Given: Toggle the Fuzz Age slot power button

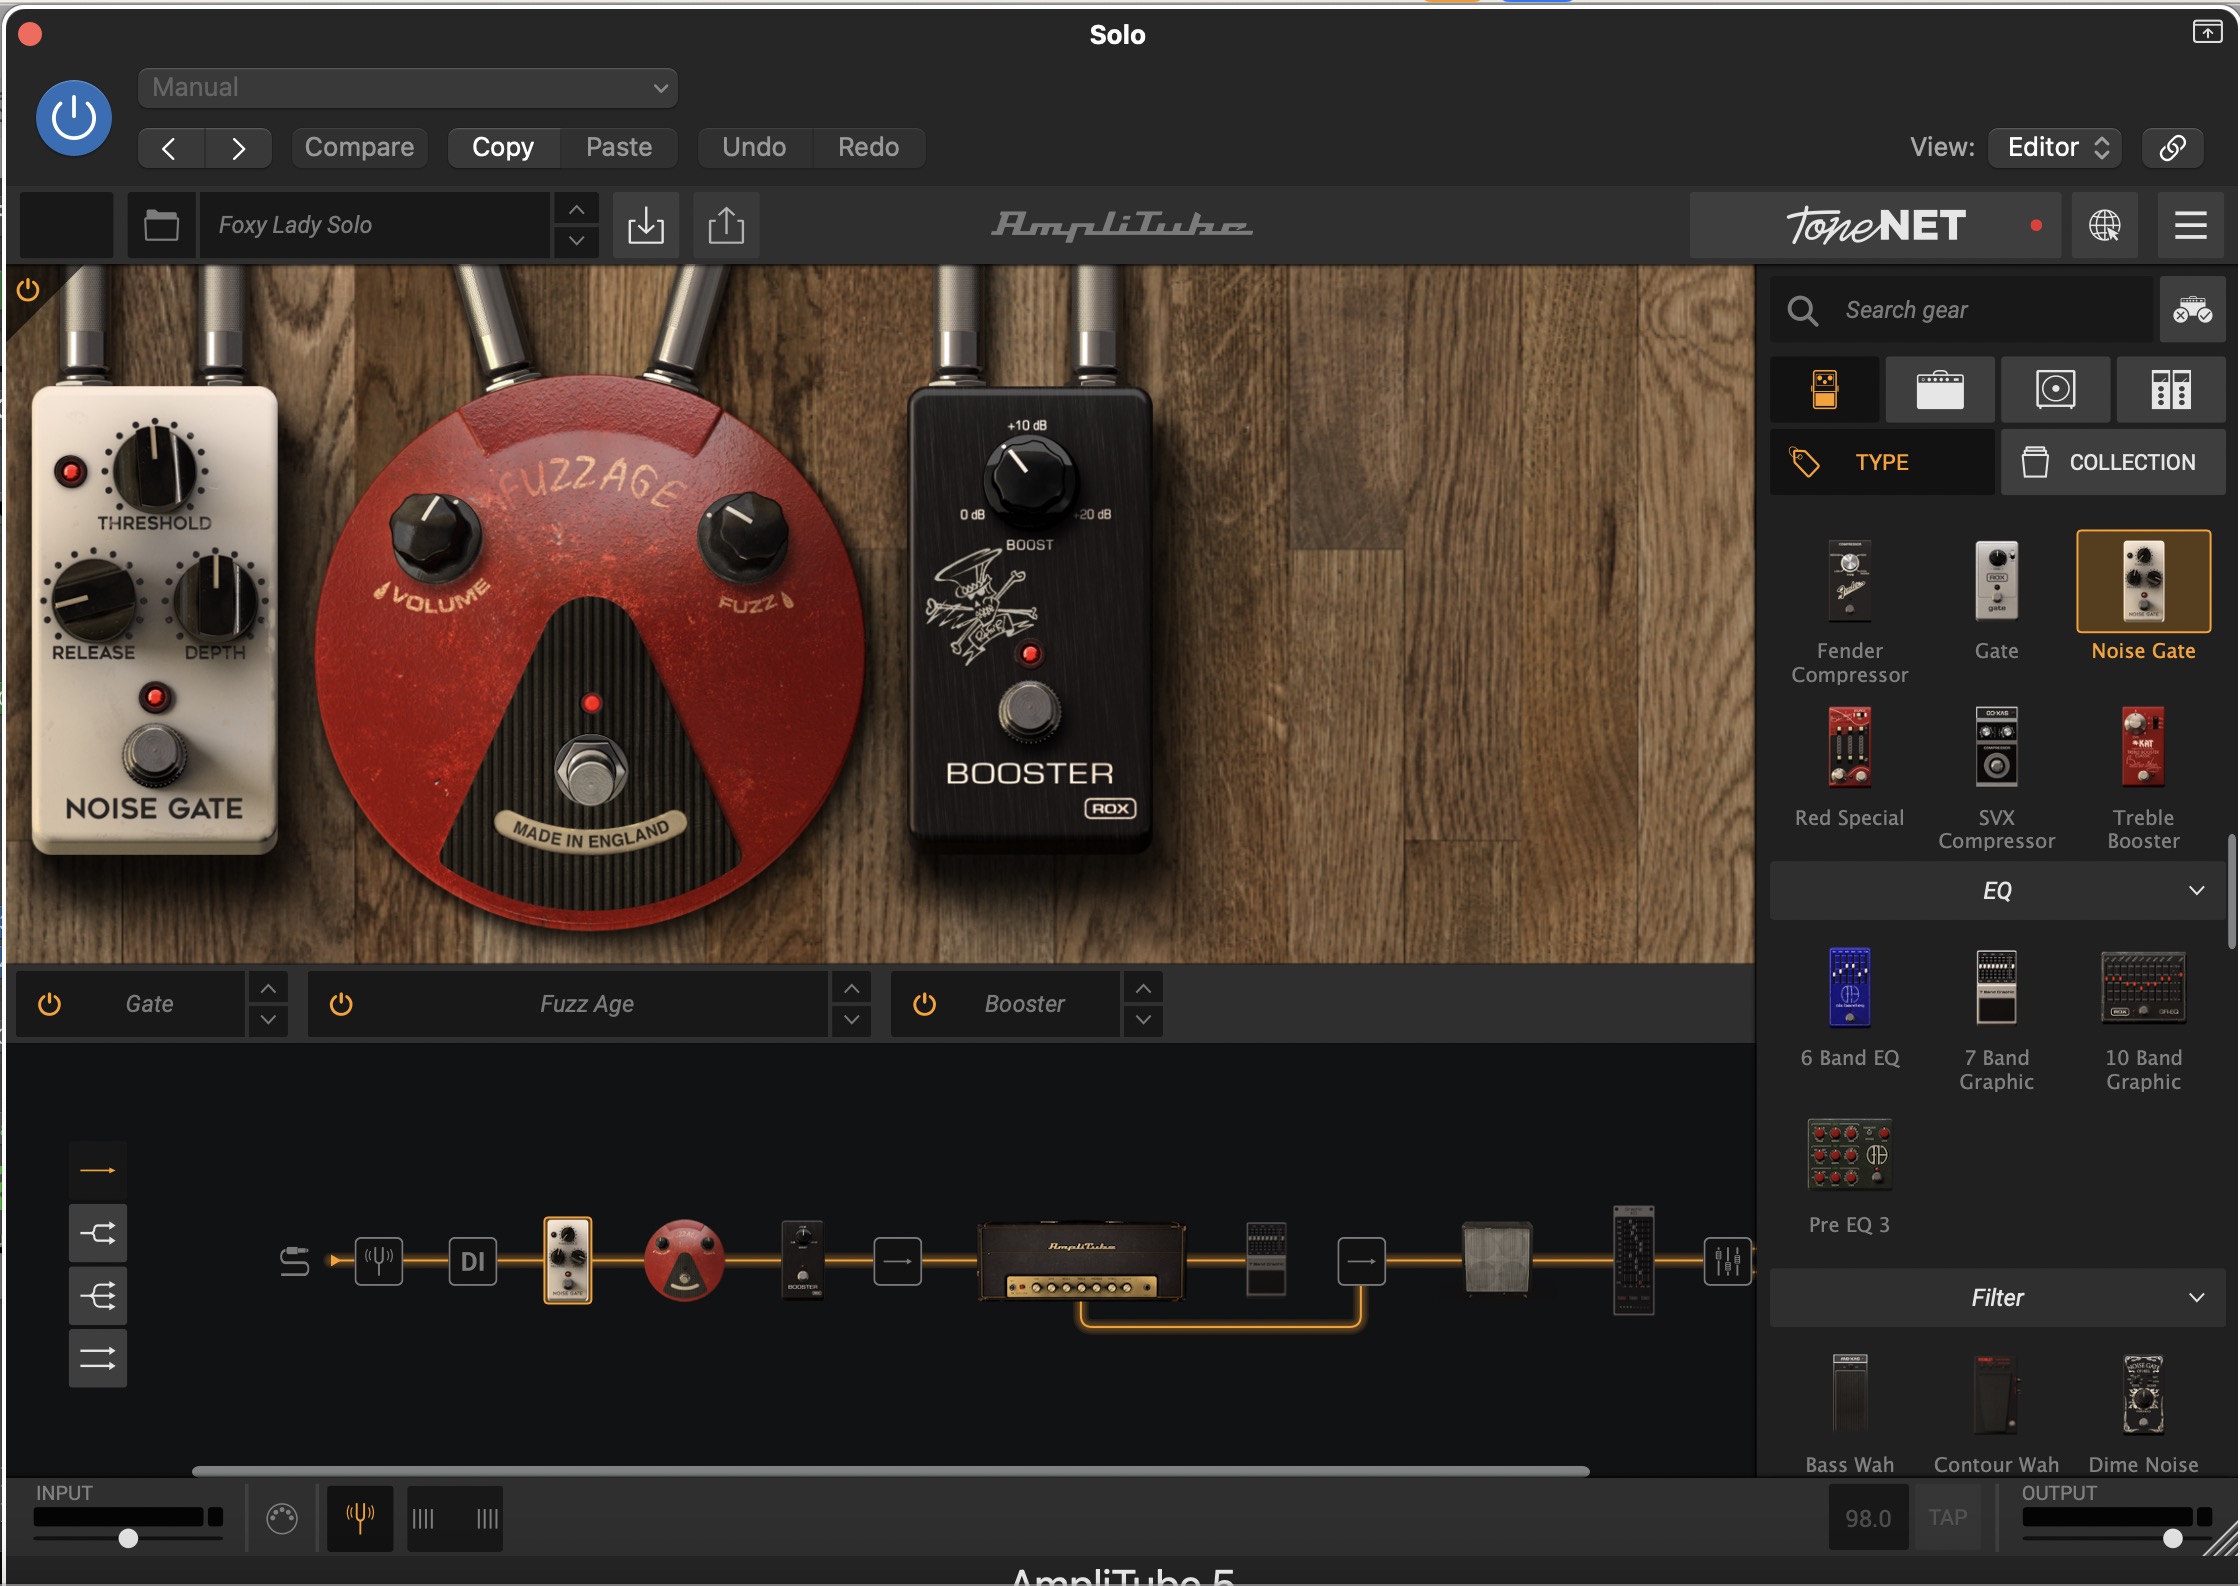Looking at the screenshot, I should tap(341, 1004).
